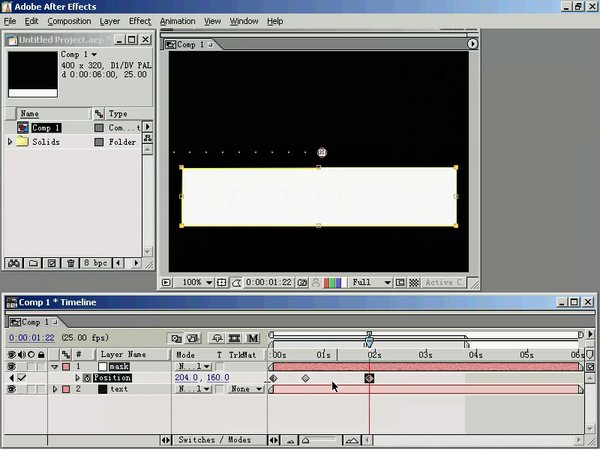This screenshot has height=450, width=600.
Task: Sort Project items by Name column
Action: pos(54,114)
